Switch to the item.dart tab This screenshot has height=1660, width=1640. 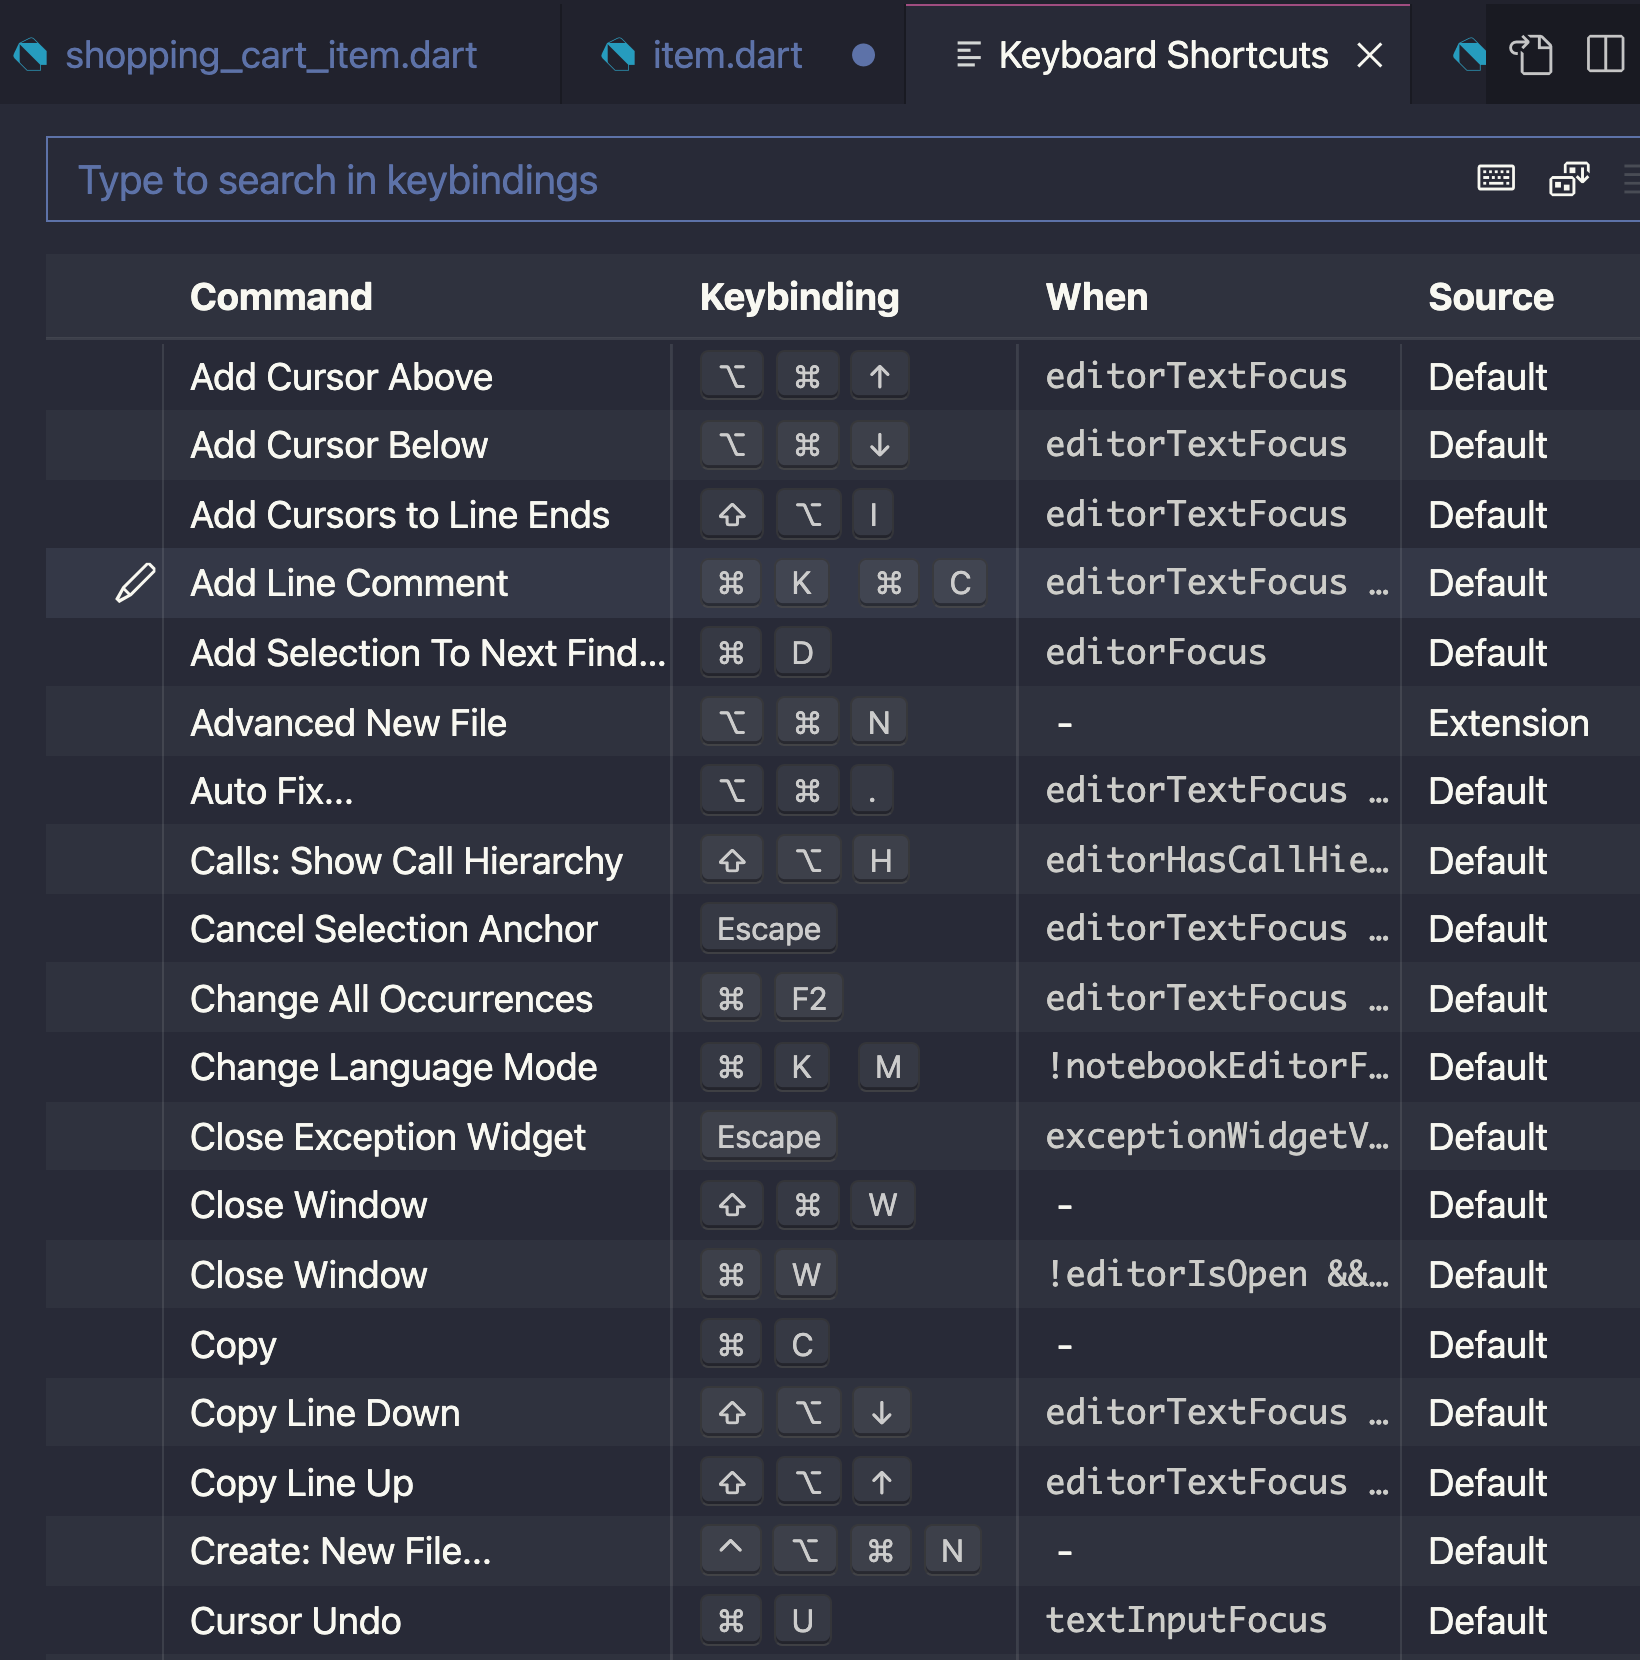tap(725, 55)
